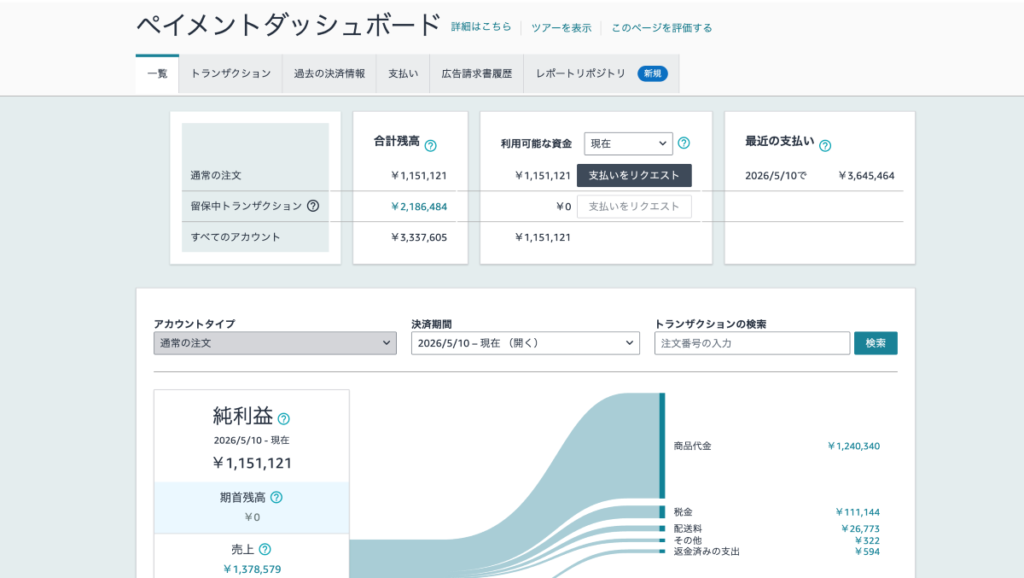Open help icon beside 最近の支払い
The width and height of the screenshot is (1024, 578).
tap(825, 146)
